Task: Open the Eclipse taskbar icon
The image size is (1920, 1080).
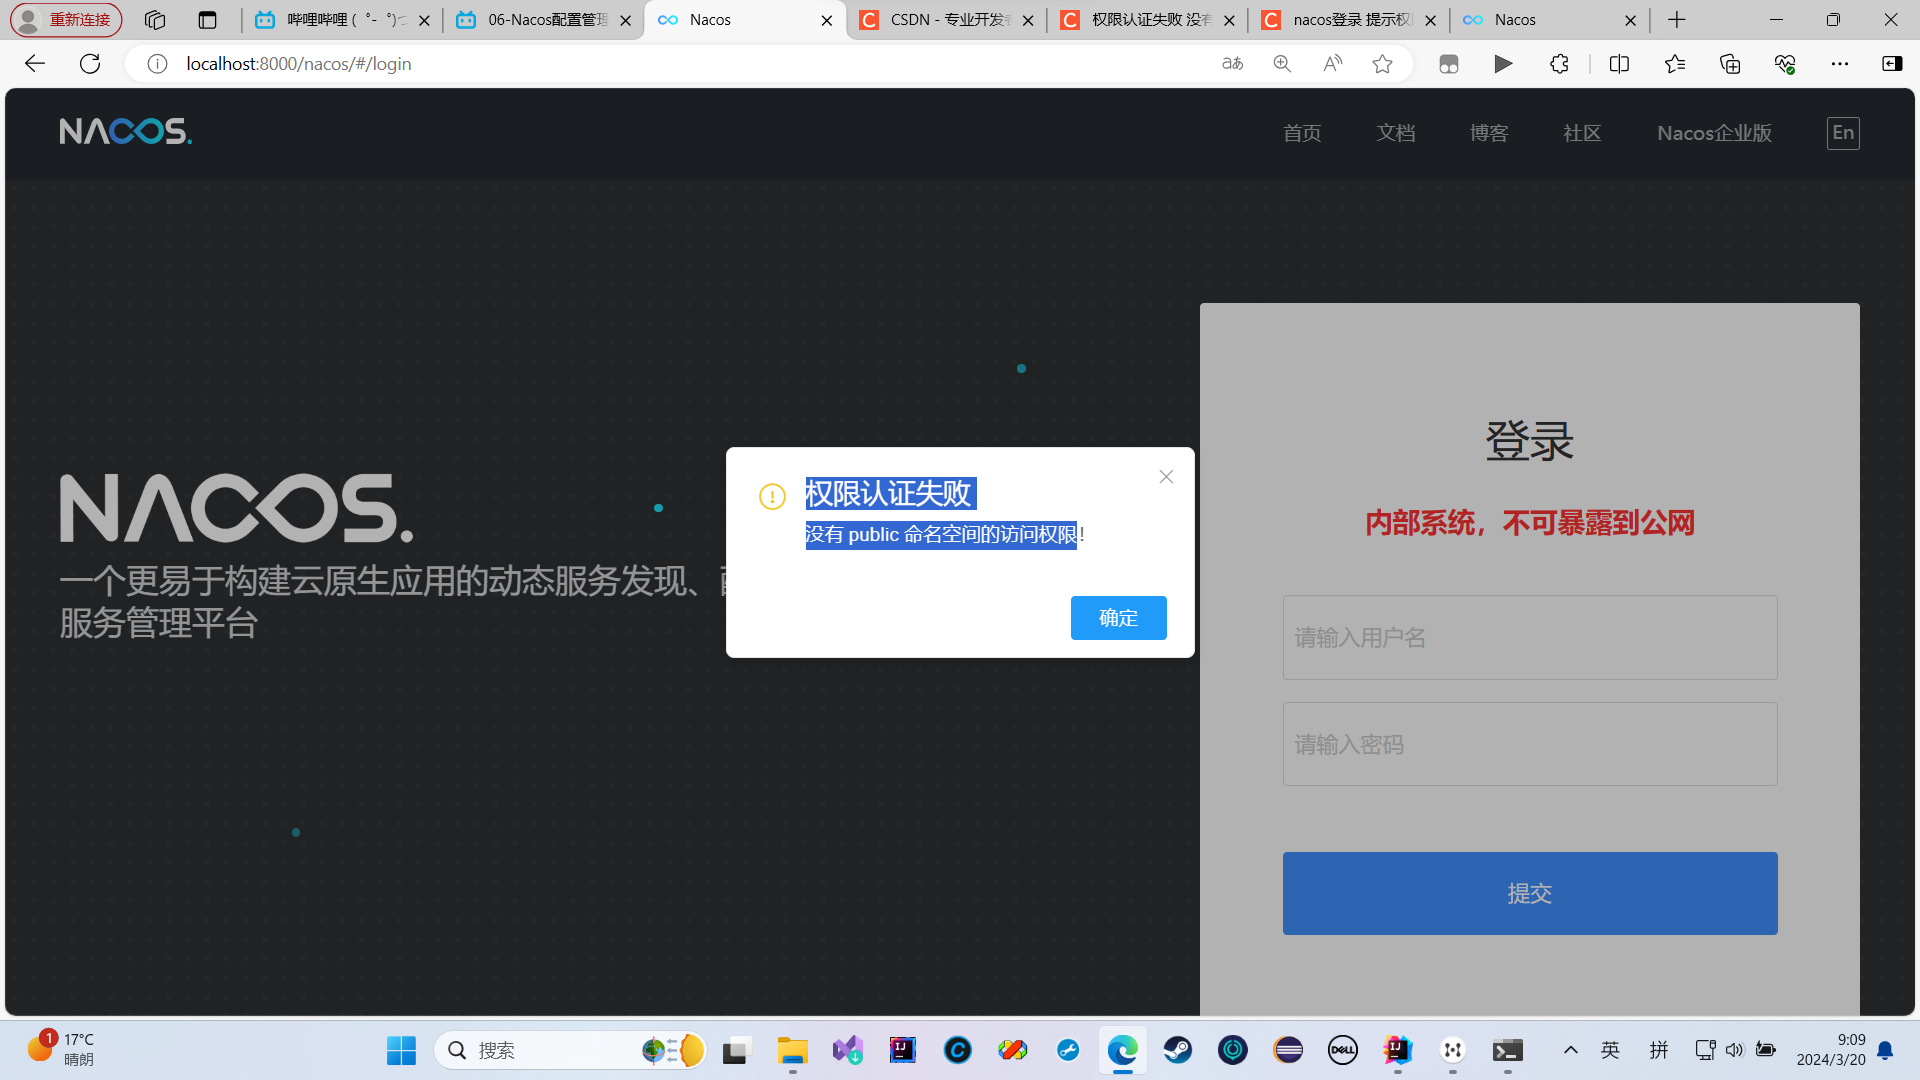Action: pos(1288,1050)
